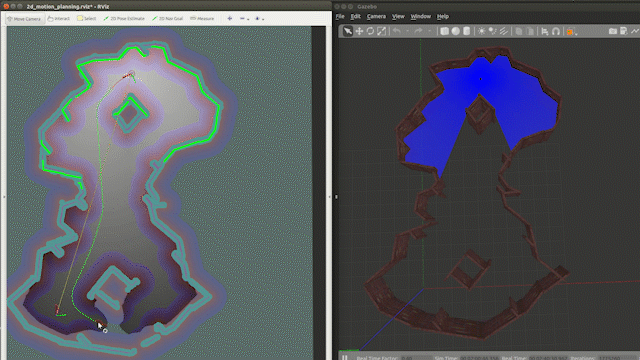Click the 2D Pose Estimate button

[x=124, y=19]
